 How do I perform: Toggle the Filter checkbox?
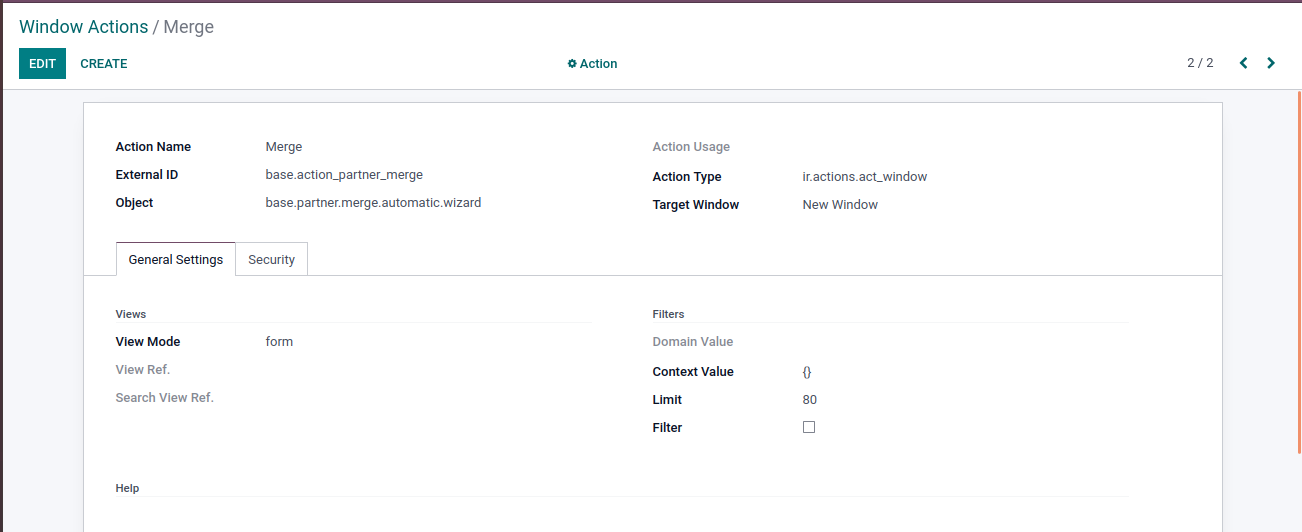pos(809,427)
